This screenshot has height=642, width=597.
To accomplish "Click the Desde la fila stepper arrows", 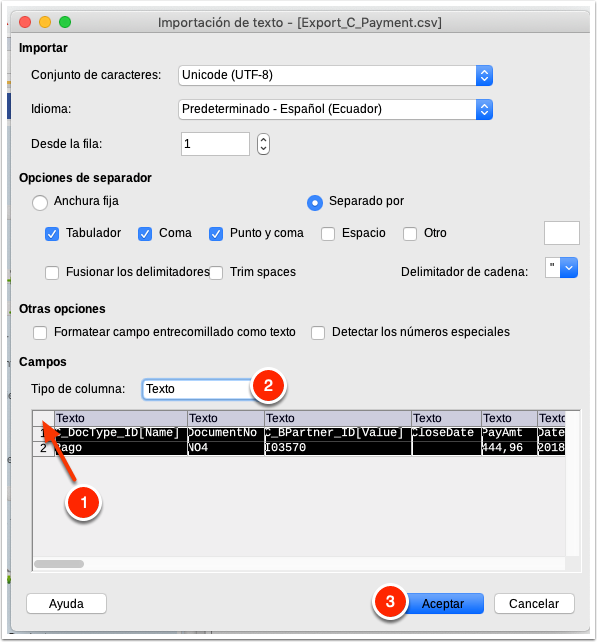I will 263,144.
